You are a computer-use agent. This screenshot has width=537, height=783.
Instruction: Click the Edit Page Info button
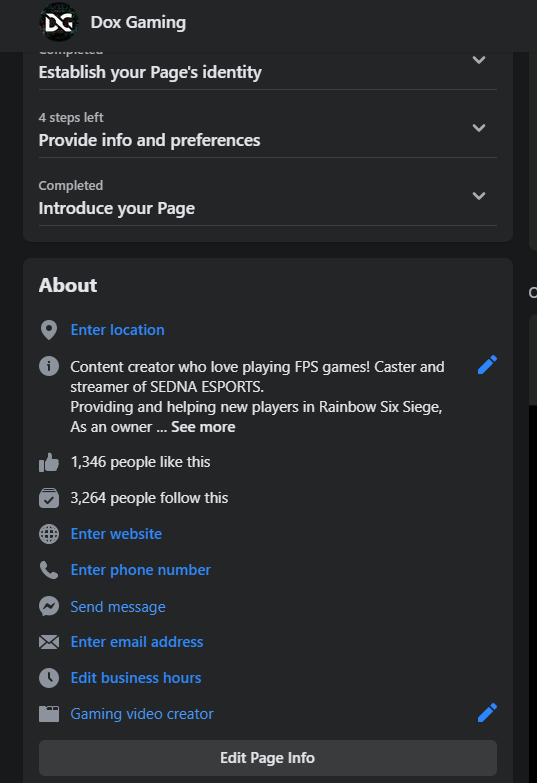(268, 758)
